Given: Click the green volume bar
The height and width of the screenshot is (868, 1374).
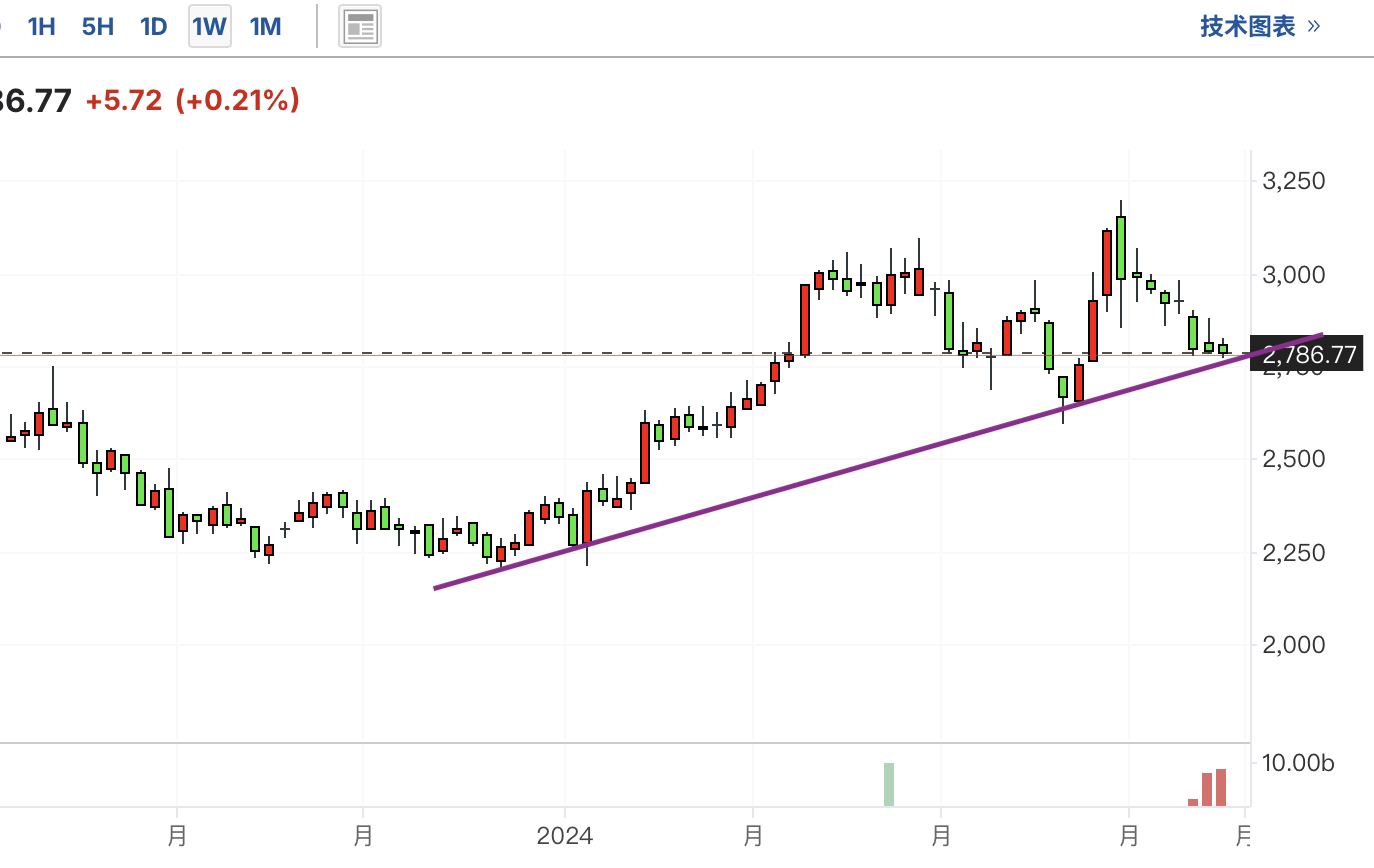Looking at the screenshot, I should pyautogui.click(x=889, y=784).
